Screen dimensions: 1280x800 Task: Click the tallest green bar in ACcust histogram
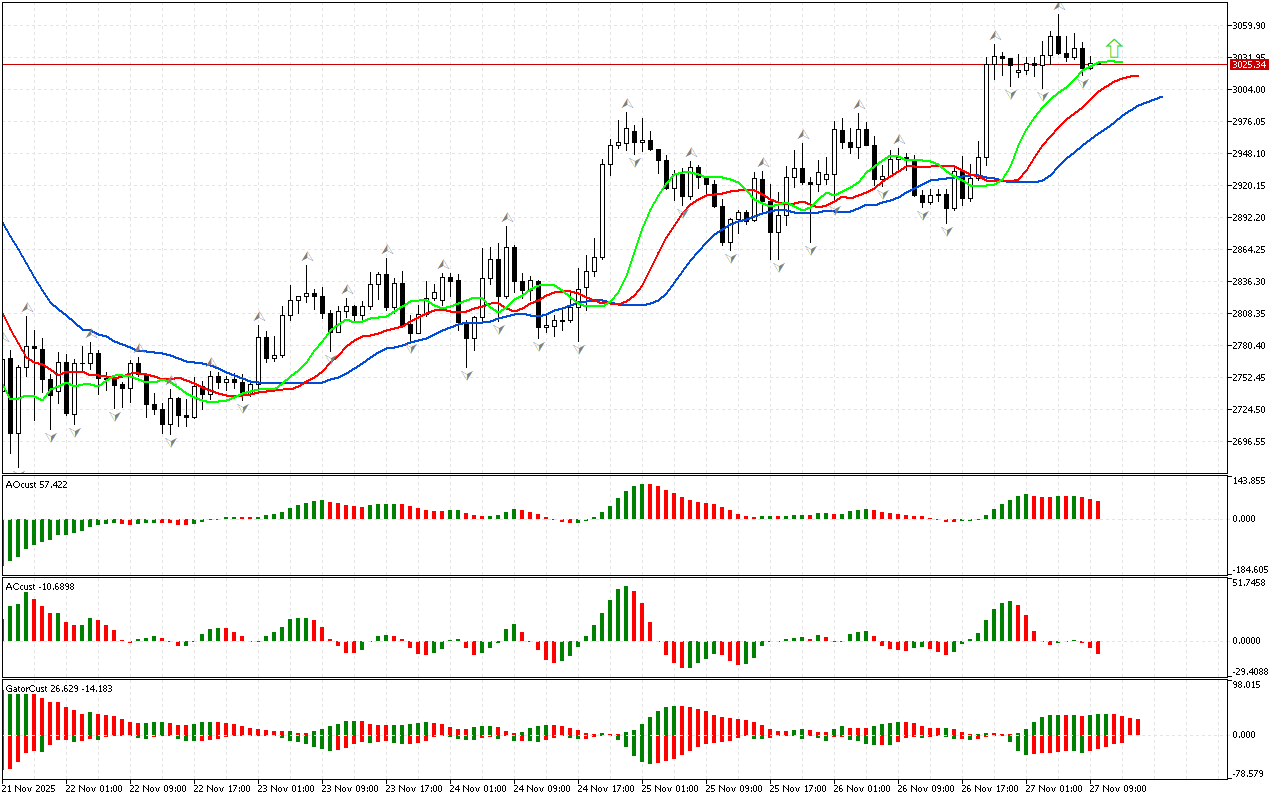(623, 614)
